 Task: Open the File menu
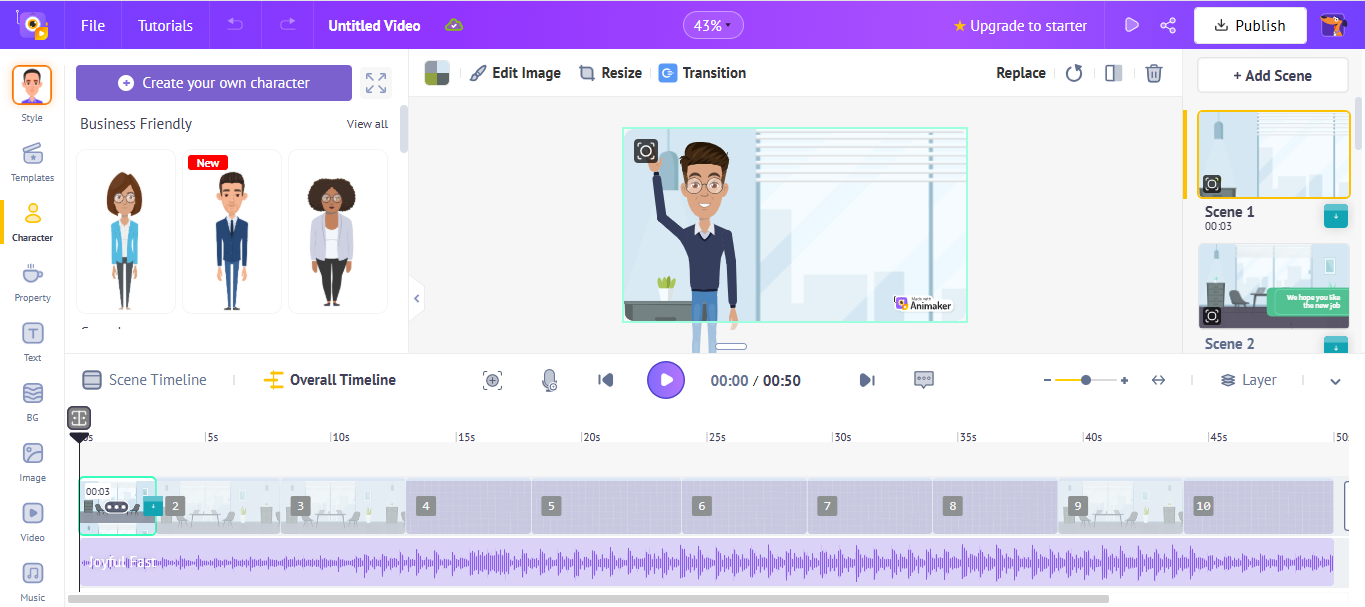92,25
